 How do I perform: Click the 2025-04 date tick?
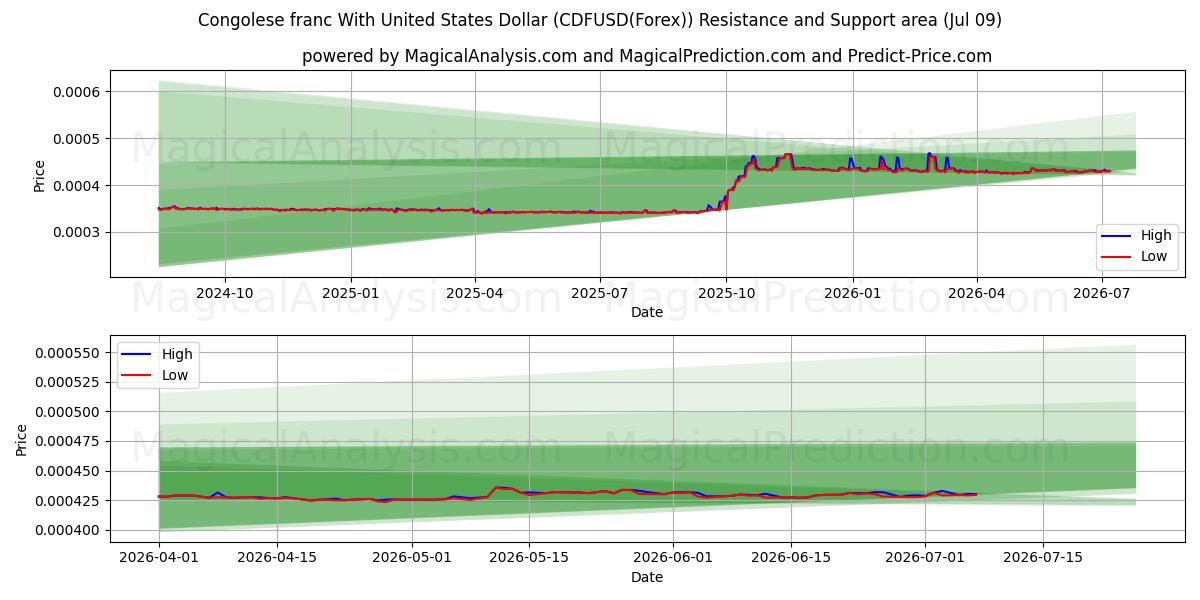(474, 293)
